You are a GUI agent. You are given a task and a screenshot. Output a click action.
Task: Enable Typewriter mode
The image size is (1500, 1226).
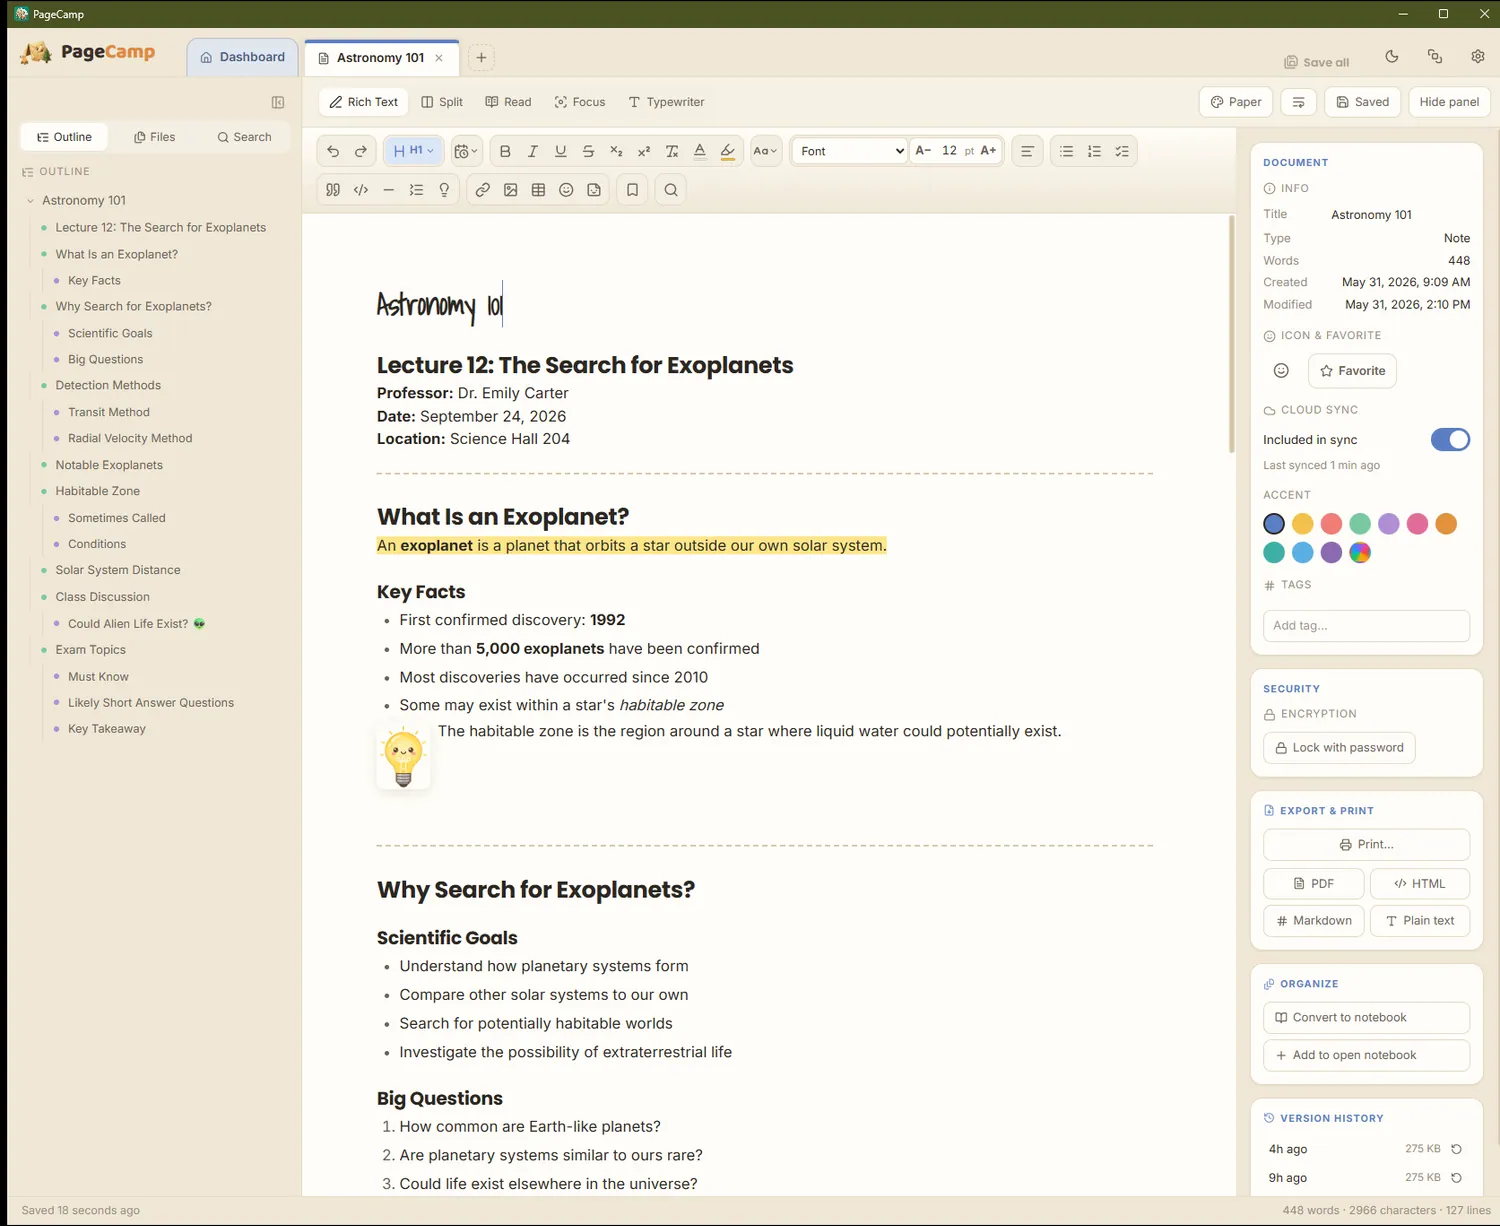666,102
